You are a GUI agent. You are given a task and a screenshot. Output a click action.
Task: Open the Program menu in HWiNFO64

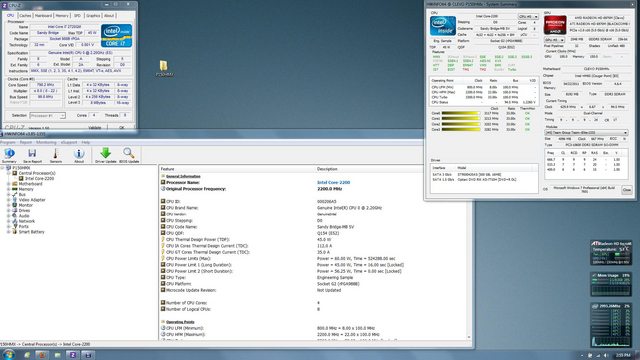pyautogui.click(x=8, y=142)
